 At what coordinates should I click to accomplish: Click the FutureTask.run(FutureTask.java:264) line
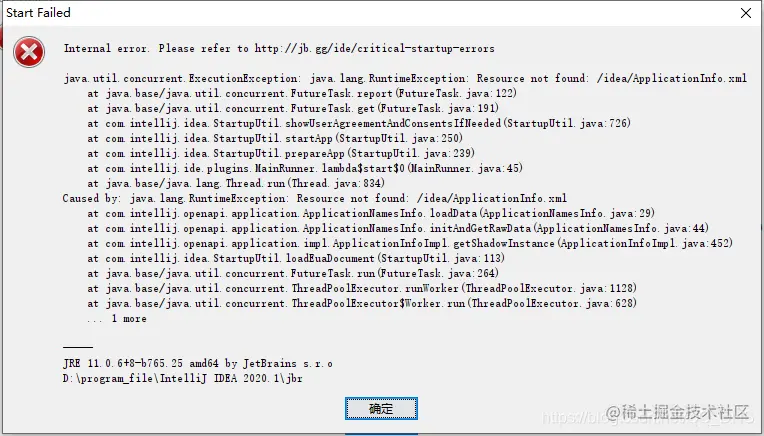[293, 273]
